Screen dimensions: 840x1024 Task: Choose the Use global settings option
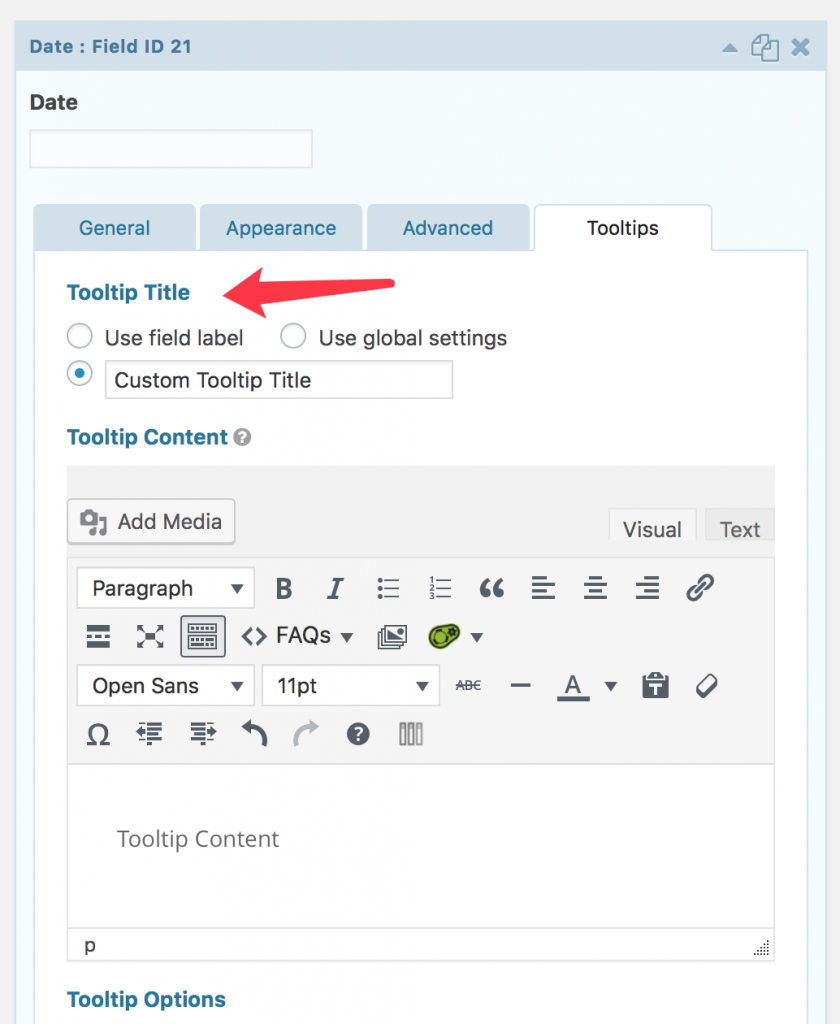[x=293, y=336]
